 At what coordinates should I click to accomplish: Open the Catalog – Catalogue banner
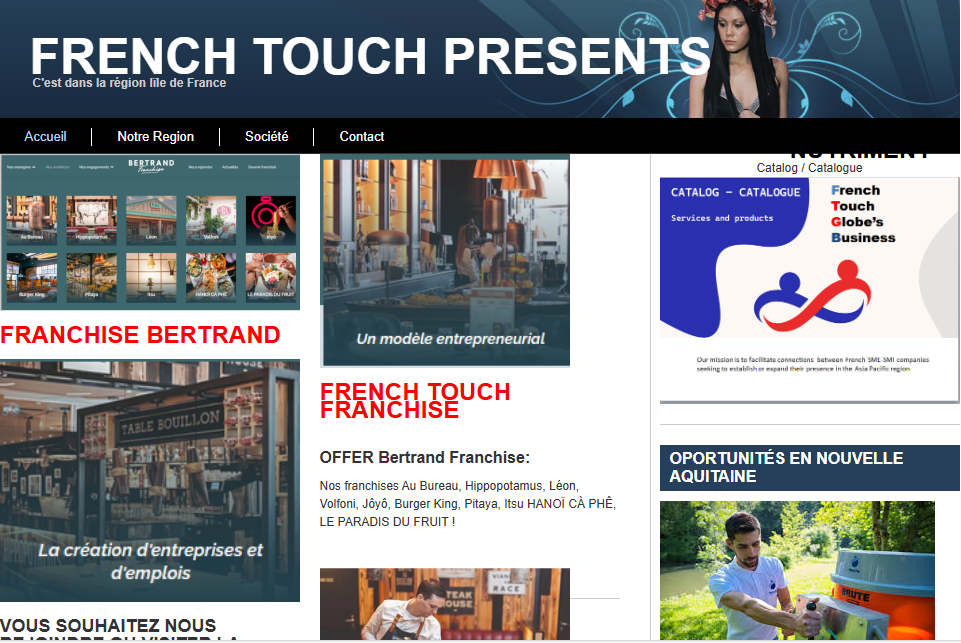point(809,289)
